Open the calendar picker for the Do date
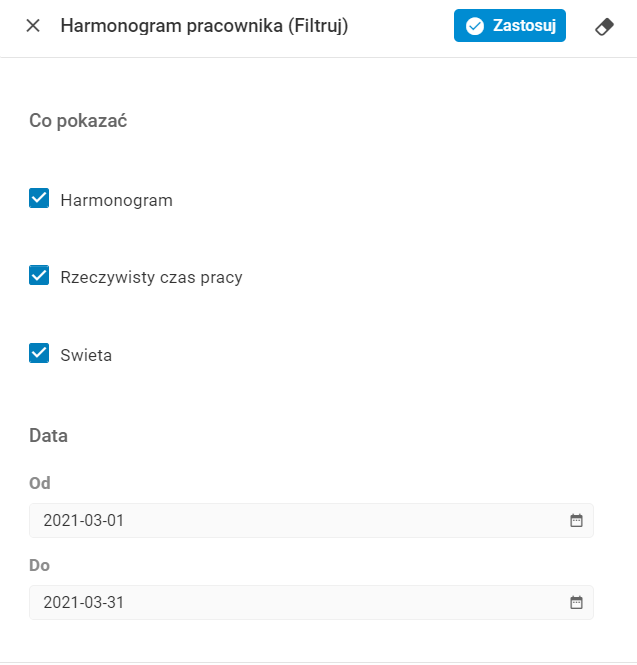The image size is (637, 665). coord(576,602)
